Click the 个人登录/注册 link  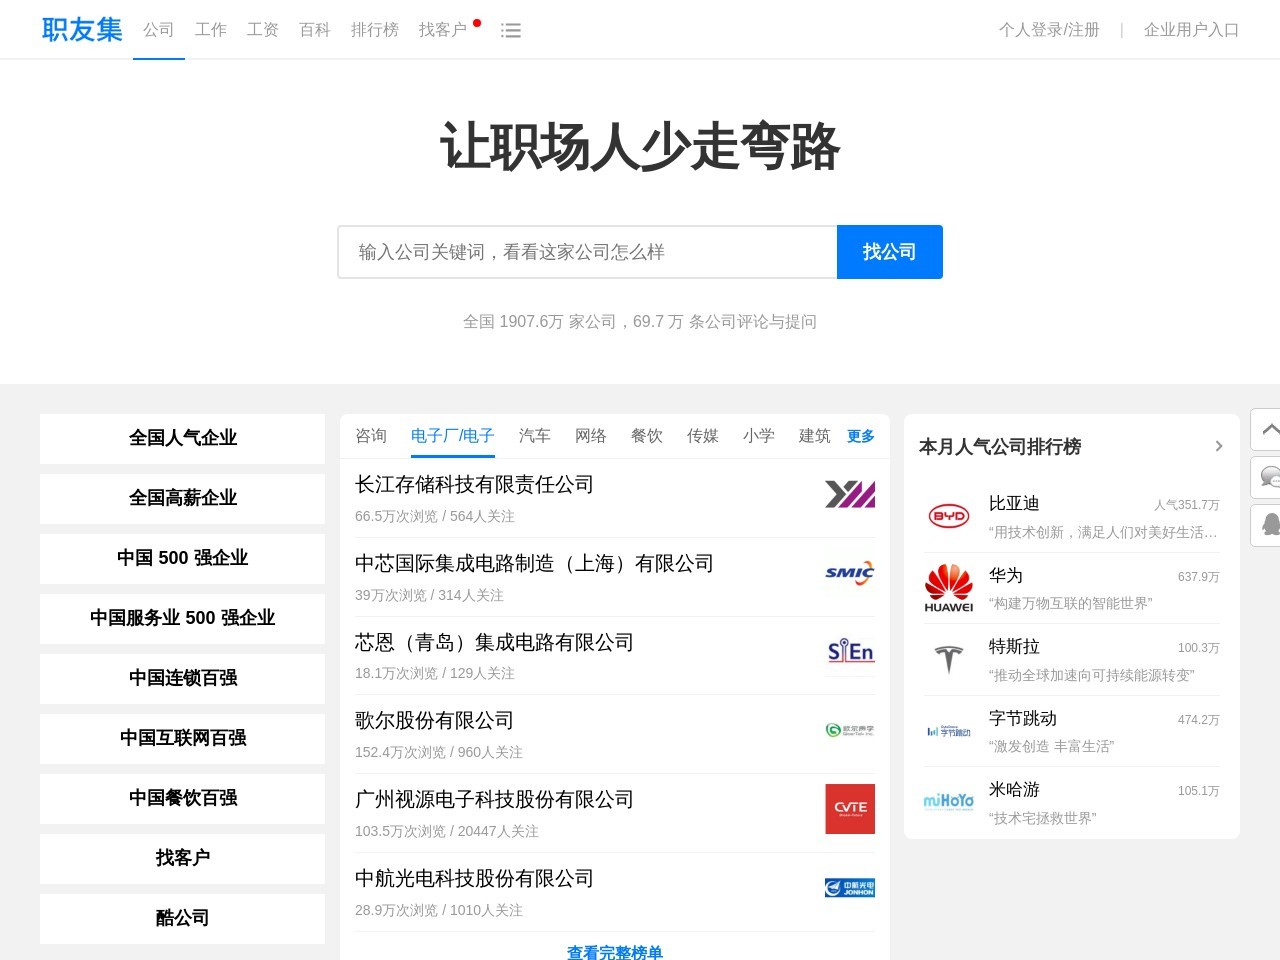click(1049, 30)
